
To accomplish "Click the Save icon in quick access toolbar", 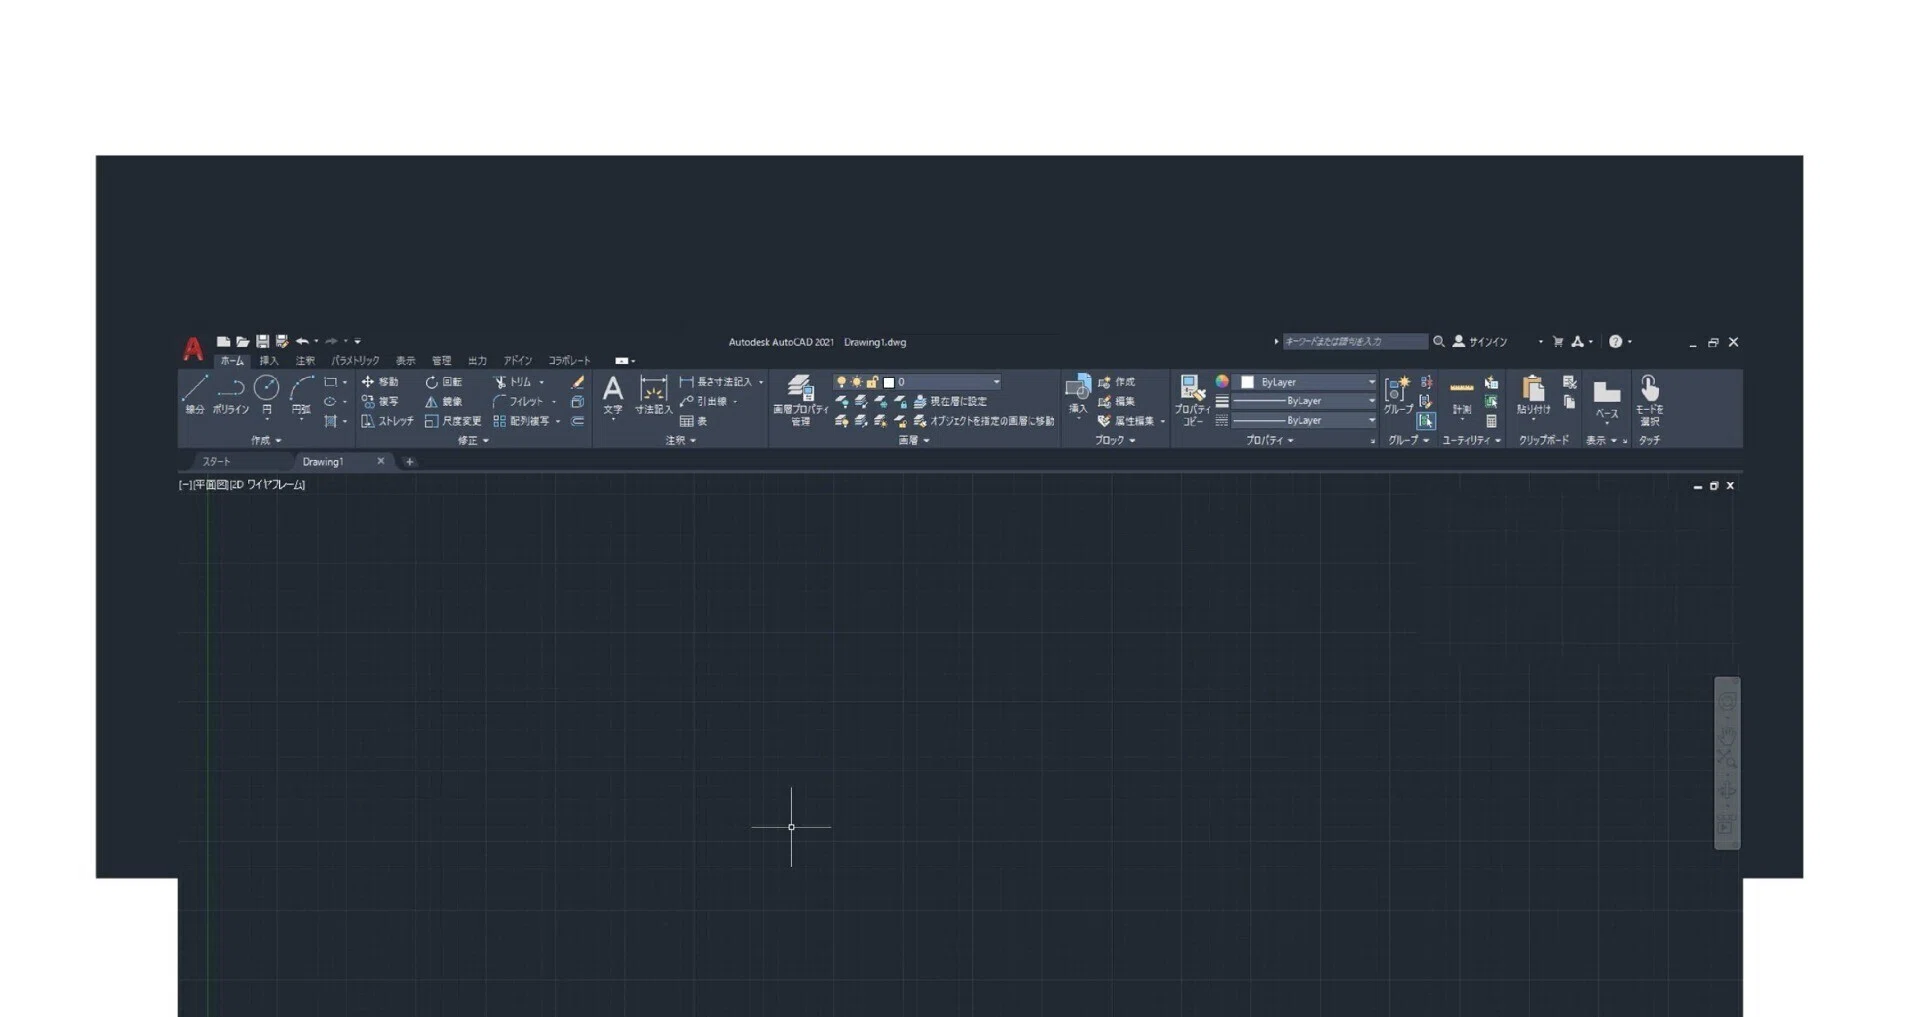I will (x=262, y=341).
